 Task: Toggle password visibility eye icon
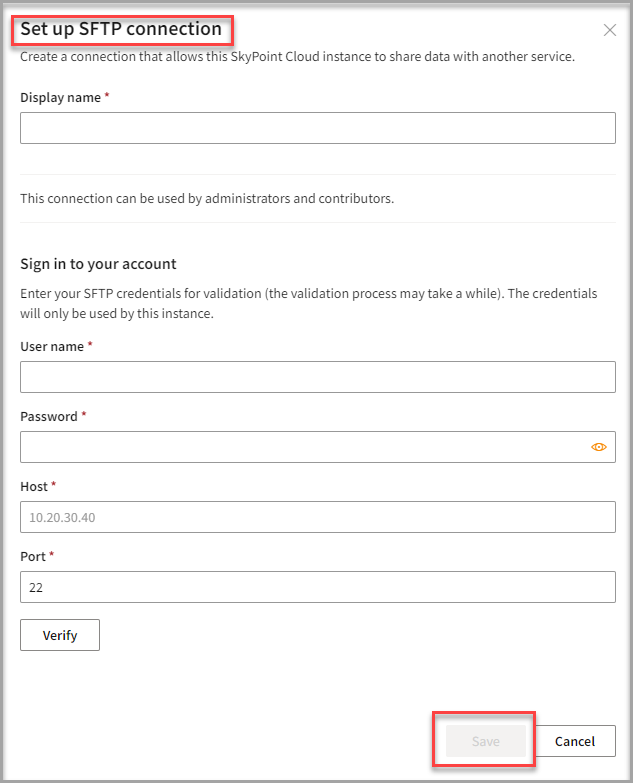tap(599, 447)
